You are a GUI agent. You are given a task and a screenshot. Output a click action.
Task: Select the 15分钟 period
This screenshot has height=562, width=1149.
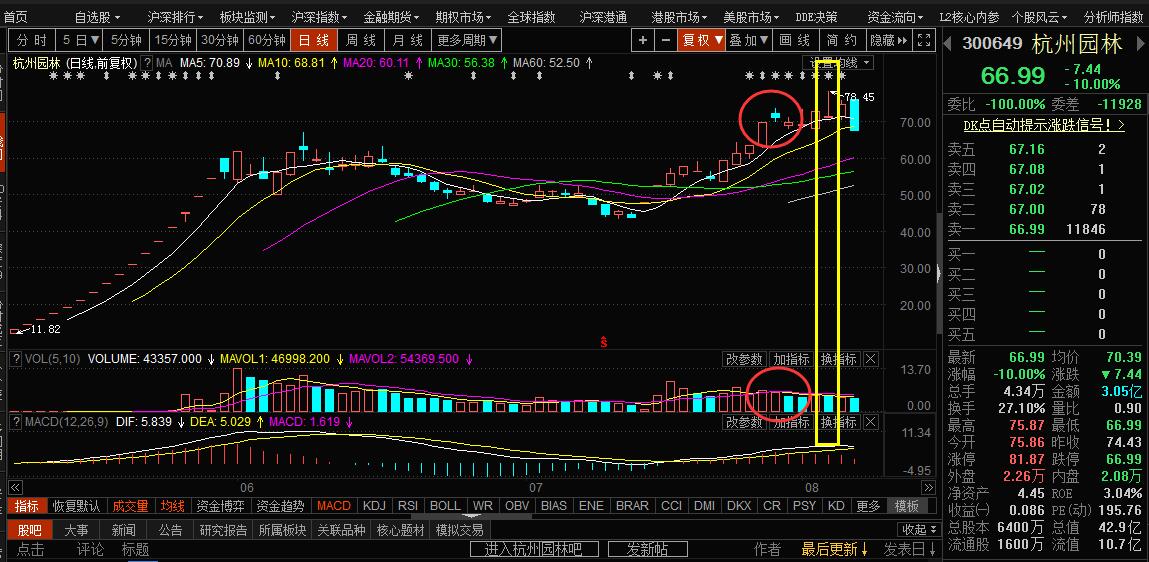coord(173,40)
